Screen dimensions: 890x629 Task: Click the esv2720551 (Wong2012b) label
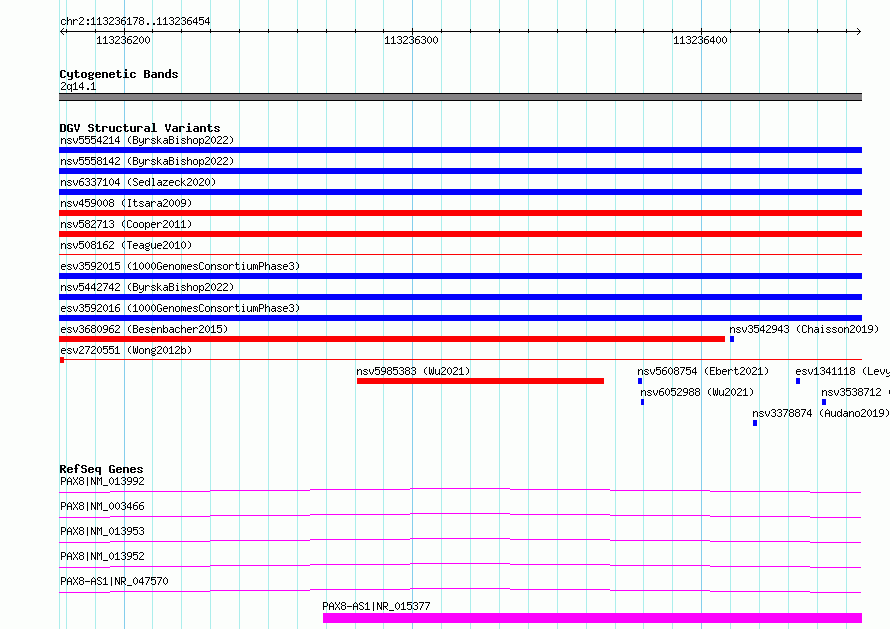(126, 350)
